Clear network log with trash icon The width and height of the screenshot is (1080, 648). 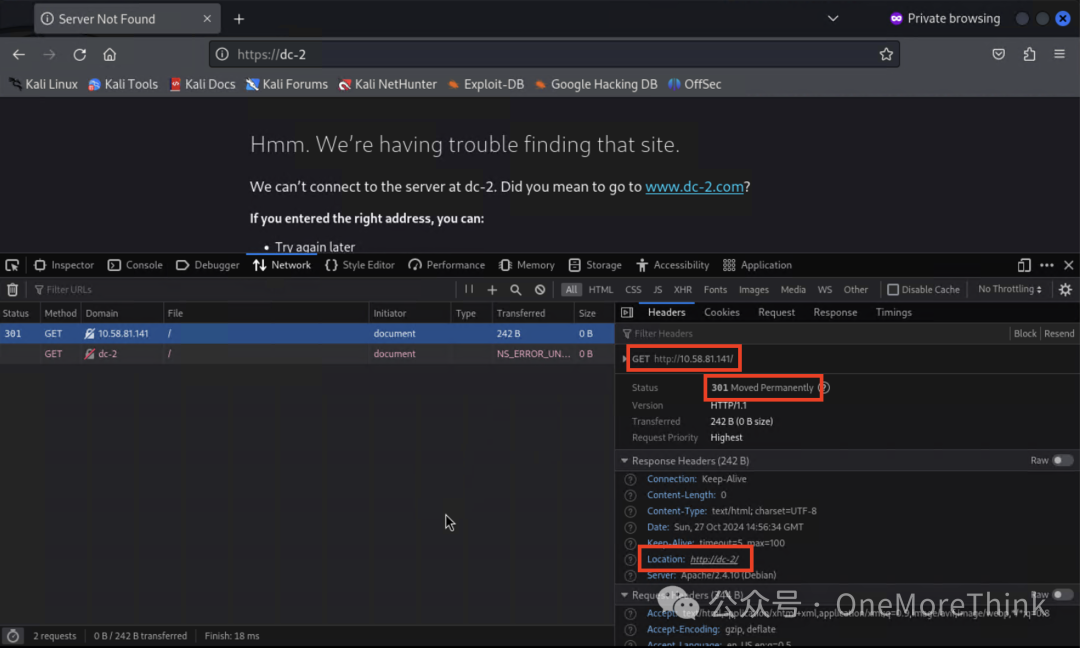12,290
